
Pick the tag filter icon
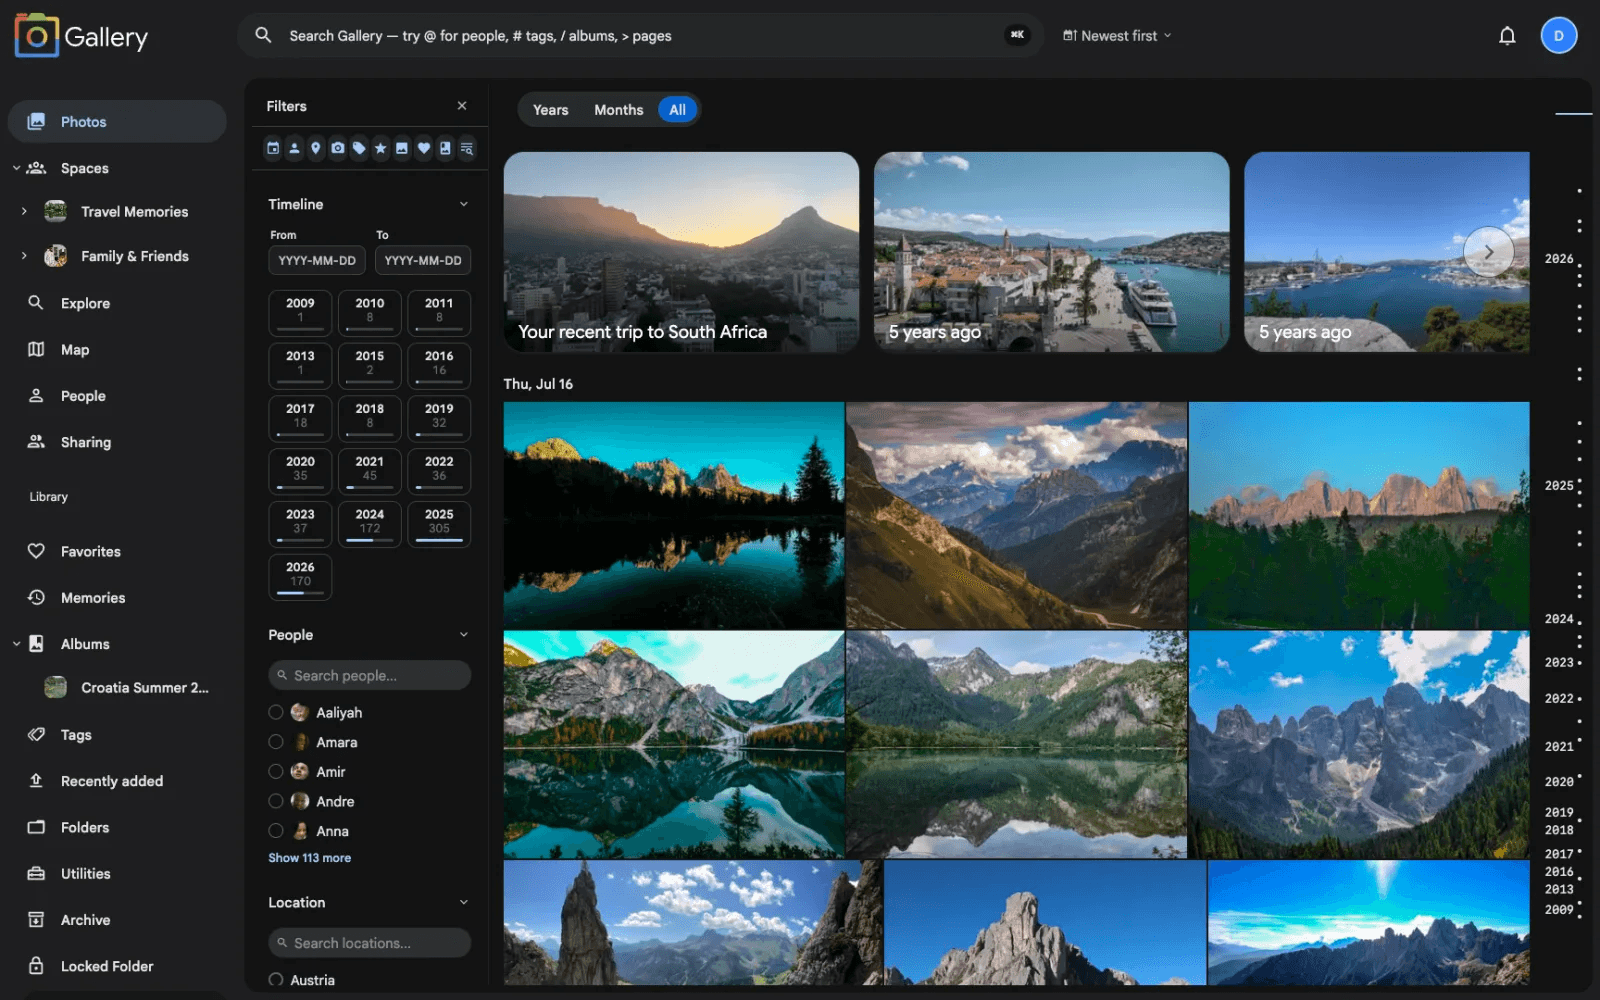[x=359, y=148]
